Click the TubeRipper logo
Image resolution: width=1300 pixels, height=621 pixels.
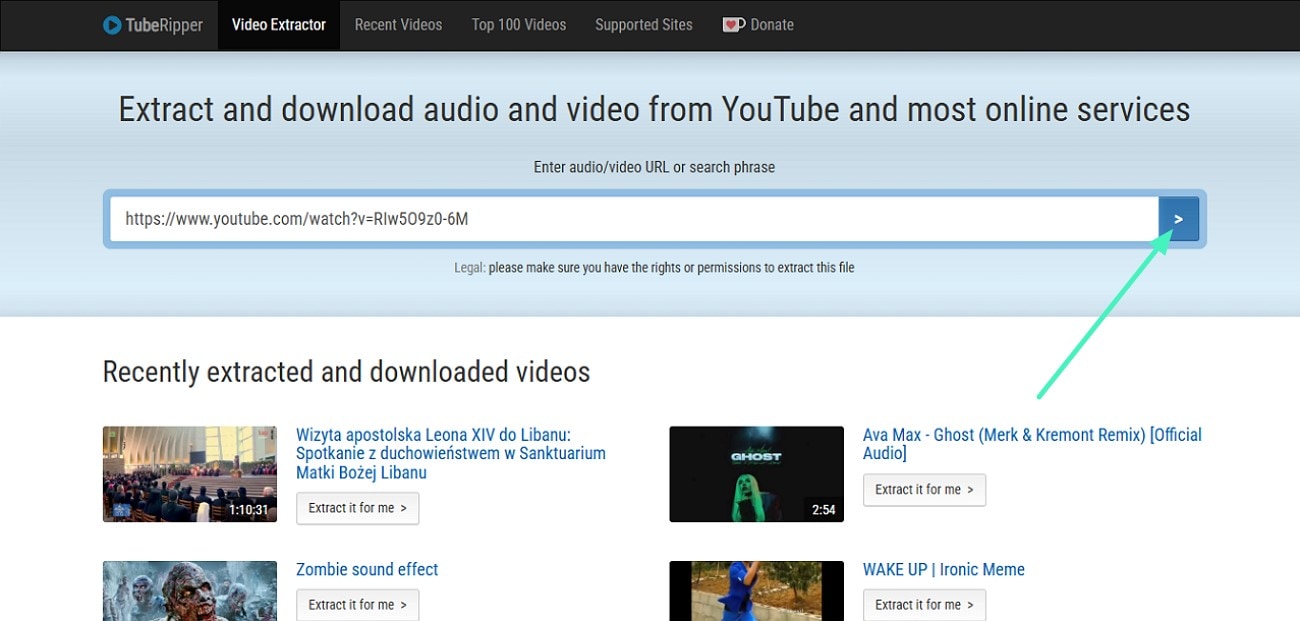[152, 25]
